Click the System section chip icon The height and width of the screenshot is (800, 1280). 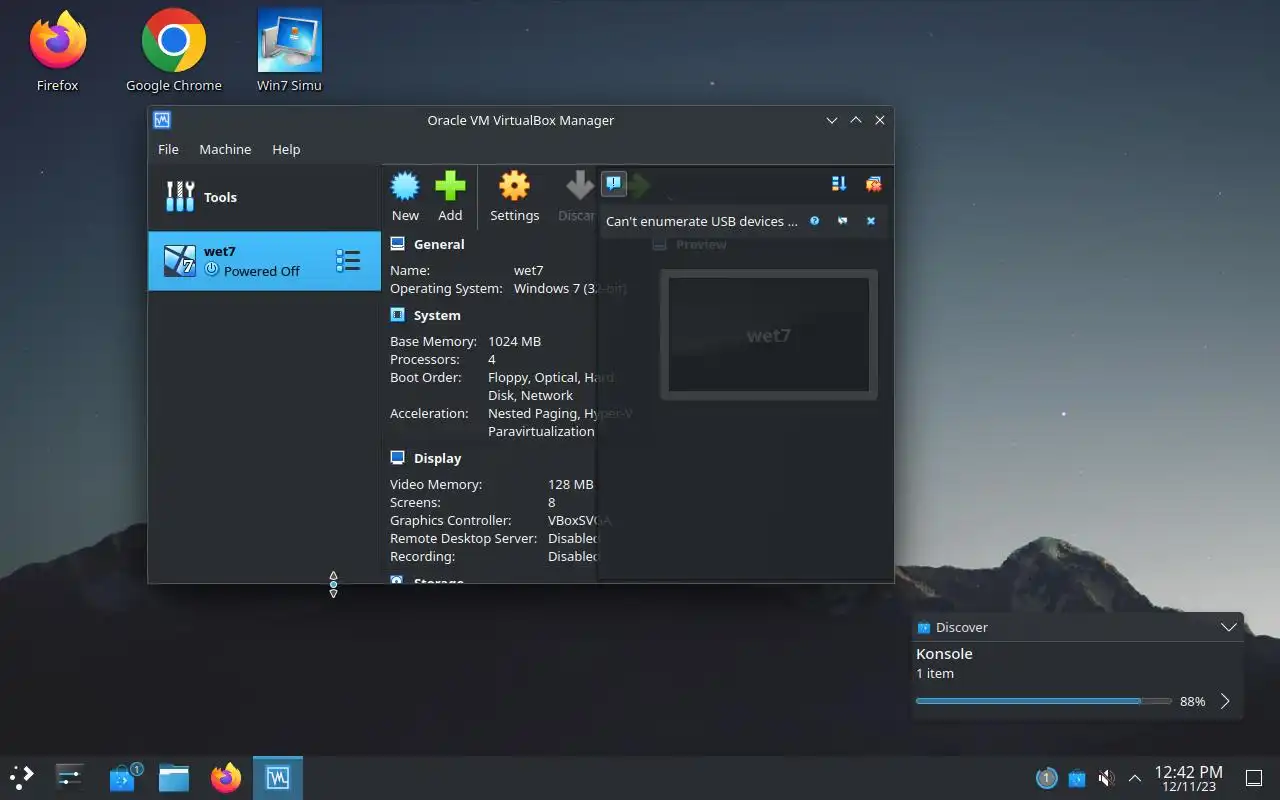(x=397, y=315)
